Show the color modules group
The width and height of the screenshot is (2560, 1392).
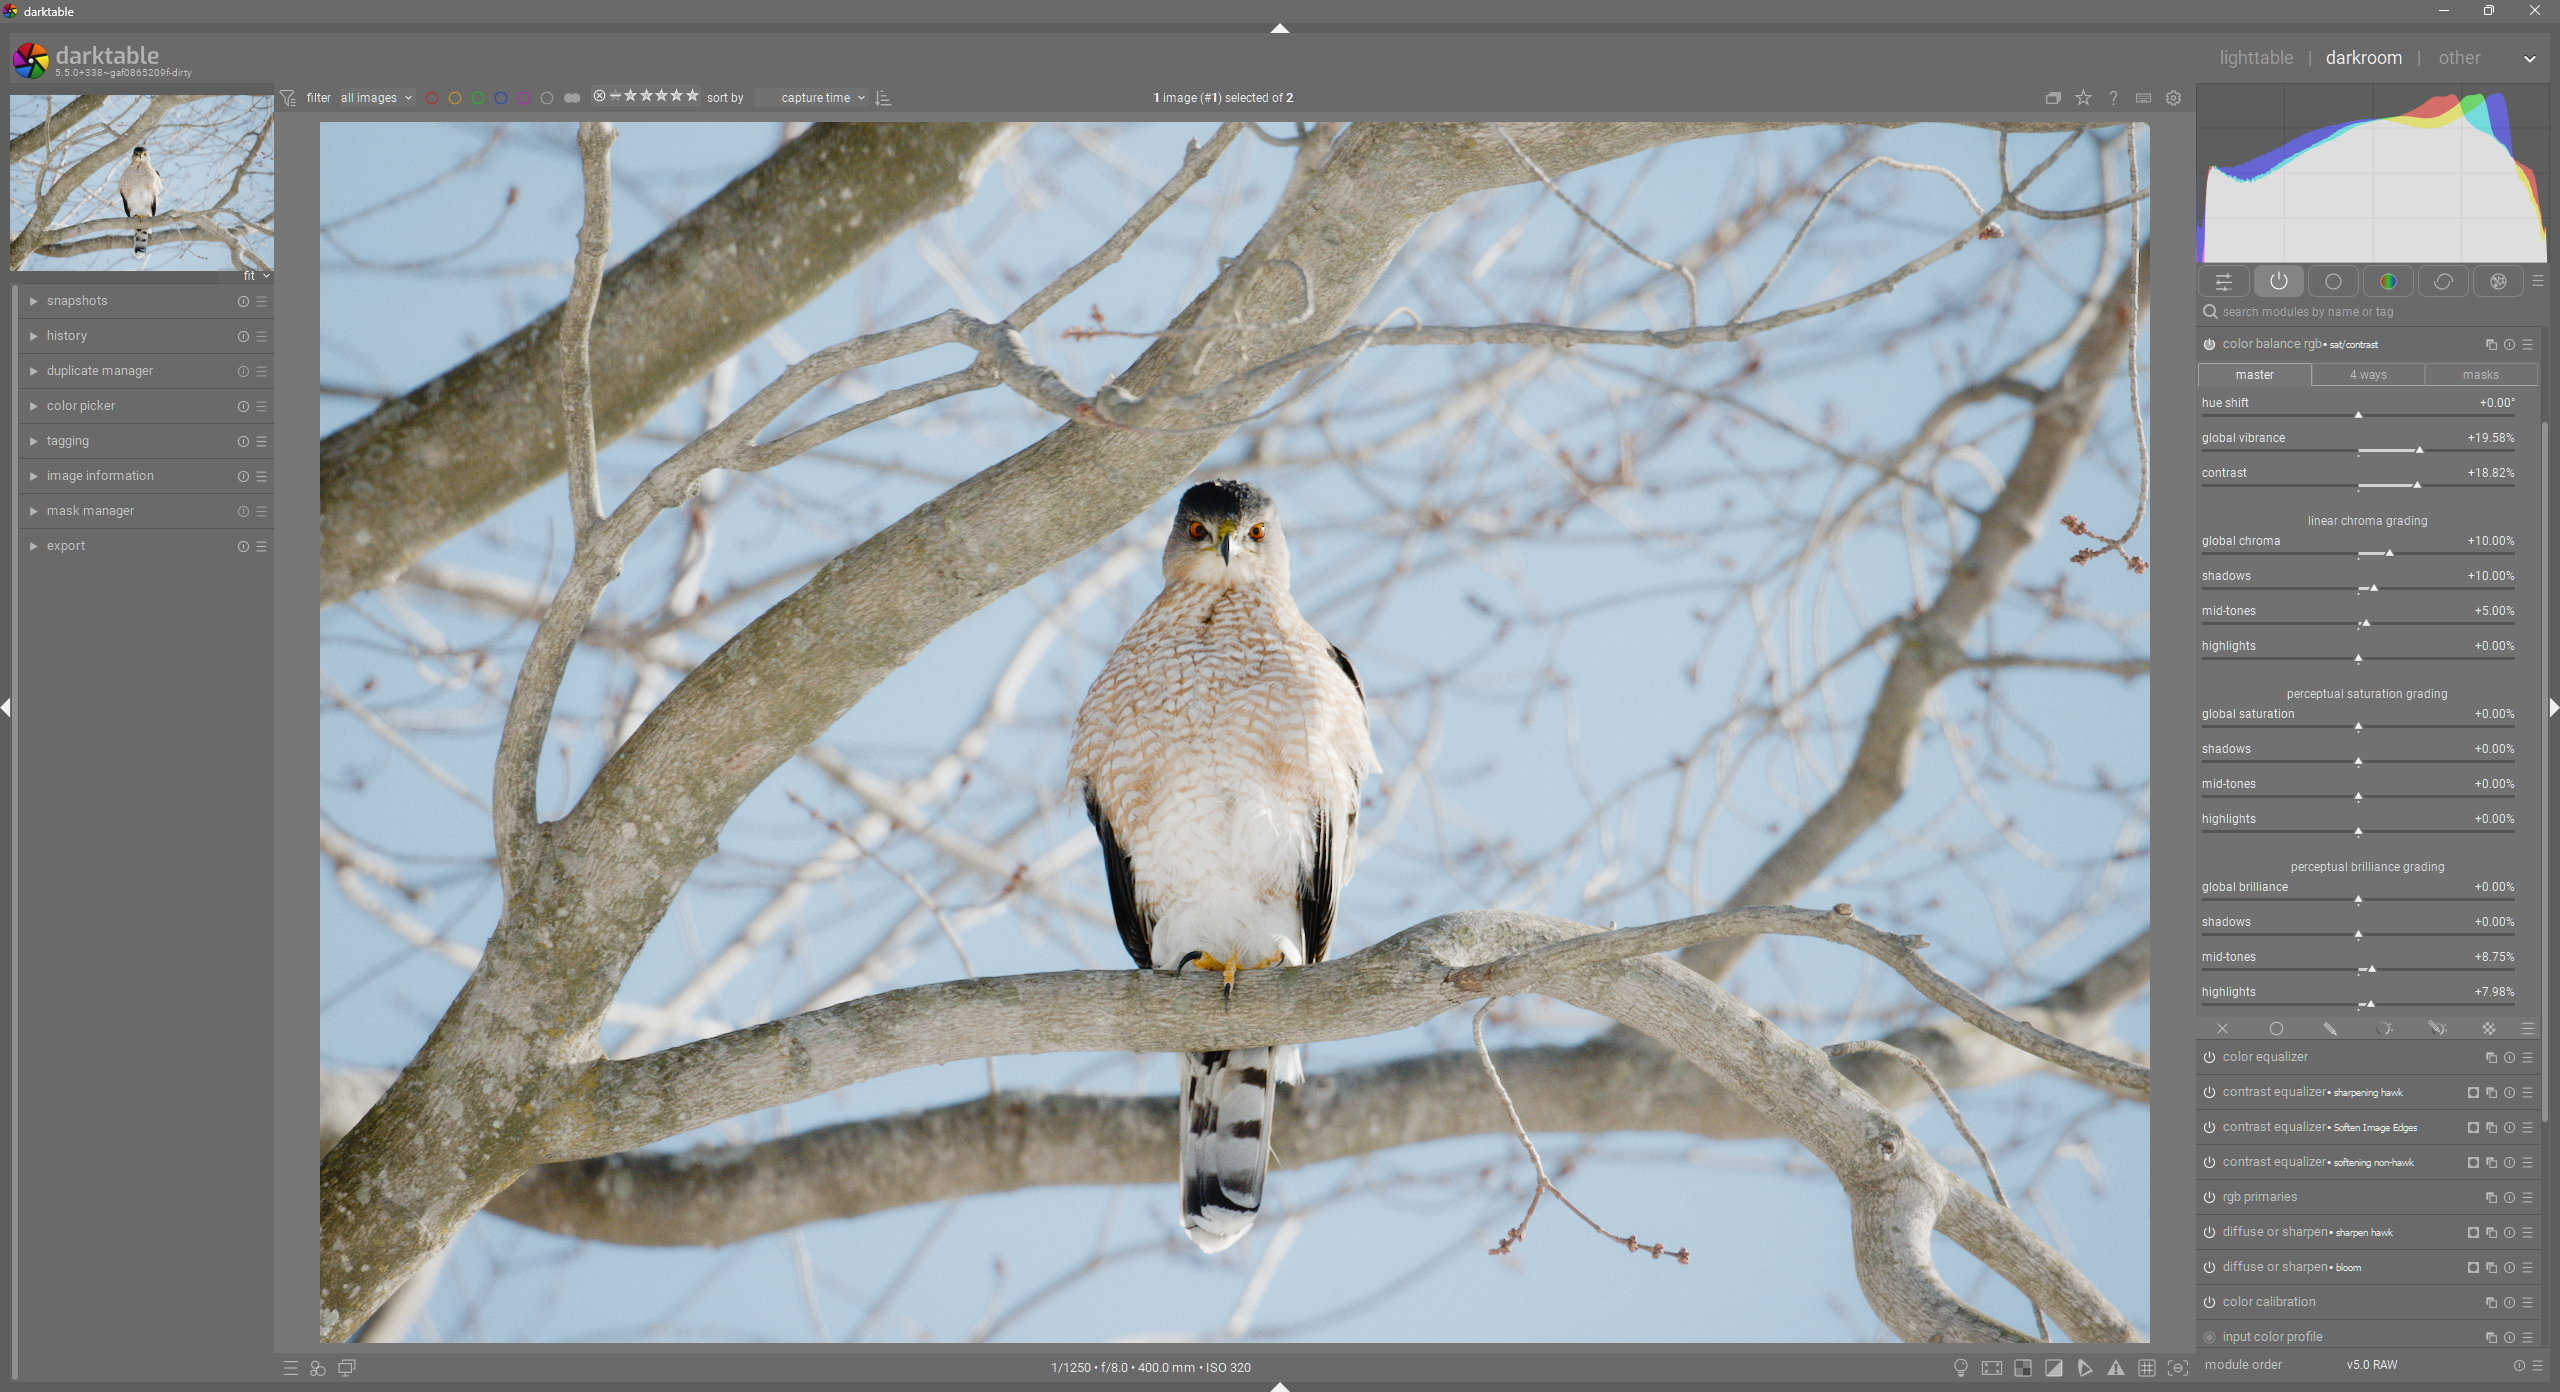tap(2388, 282)
